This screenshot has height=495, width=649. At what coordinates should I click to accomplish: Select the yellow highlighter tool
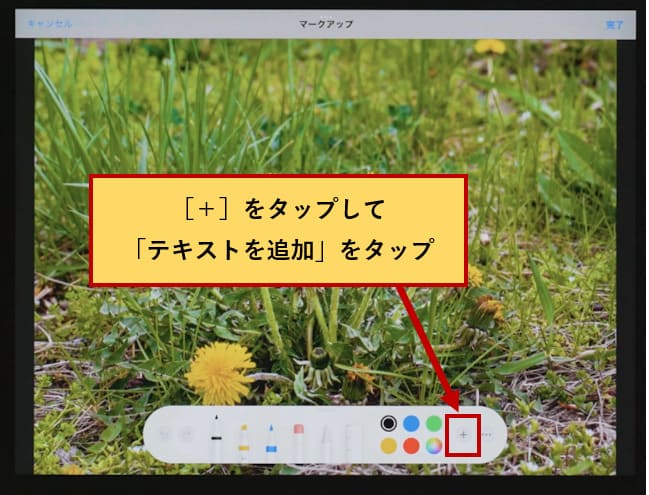(244, 442)
